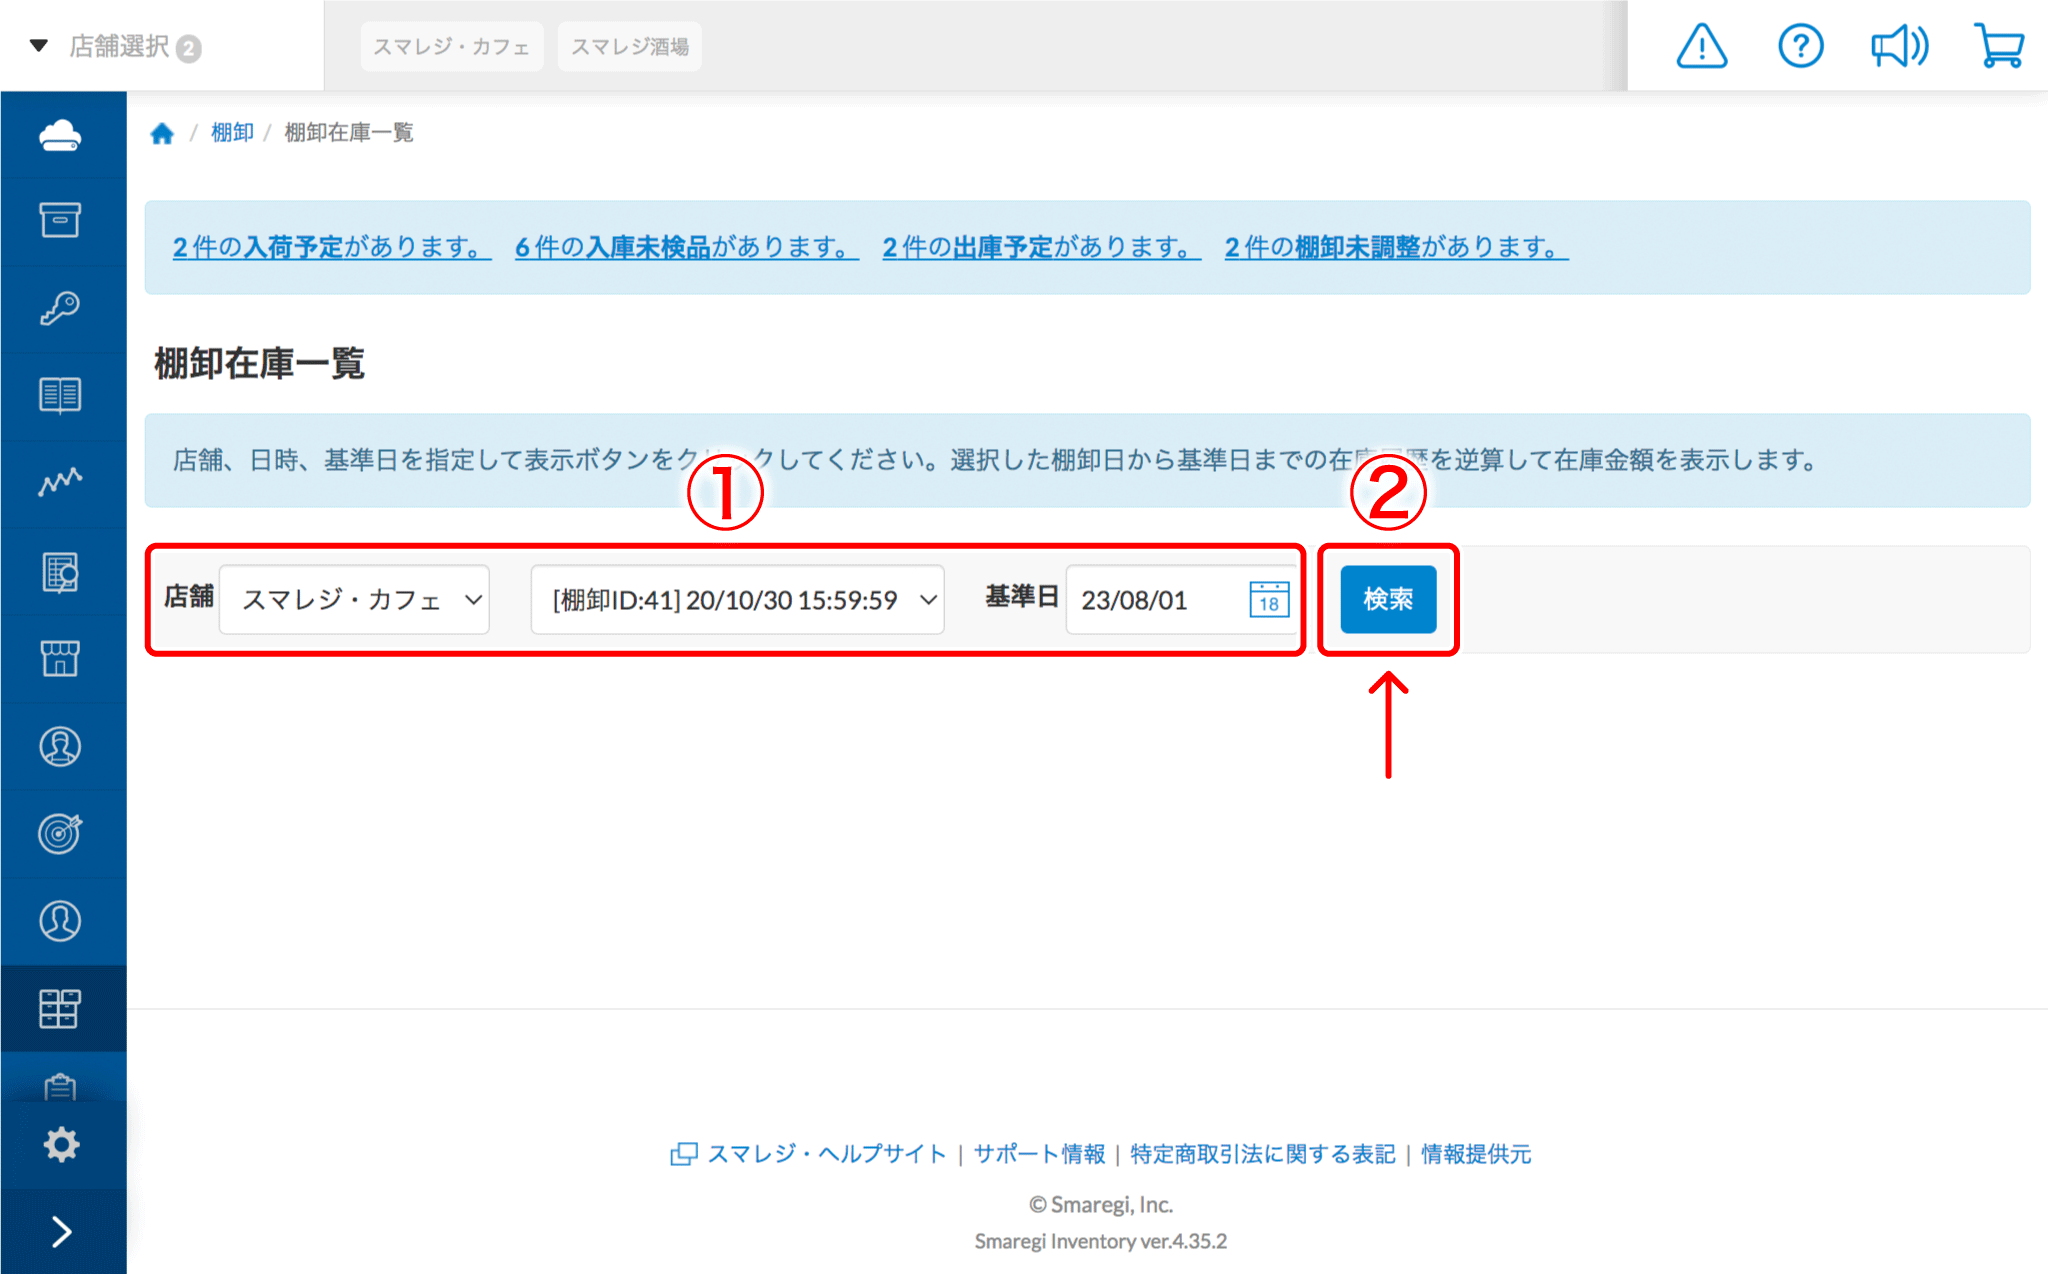Select the スマレジ・カフェ store tab
Viewport: 2048px width, 1274px height.
(451, 47)
